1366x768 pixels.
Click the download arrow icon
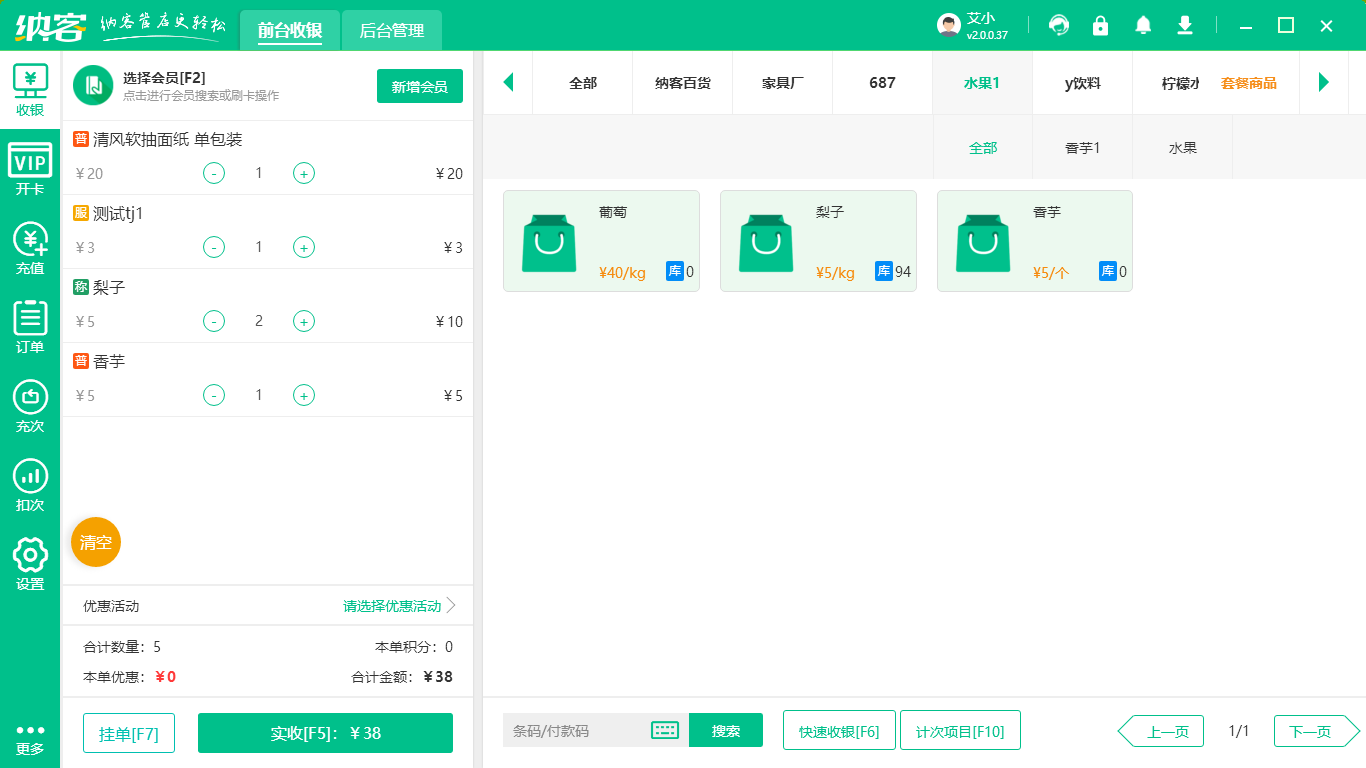point(1185,25)
